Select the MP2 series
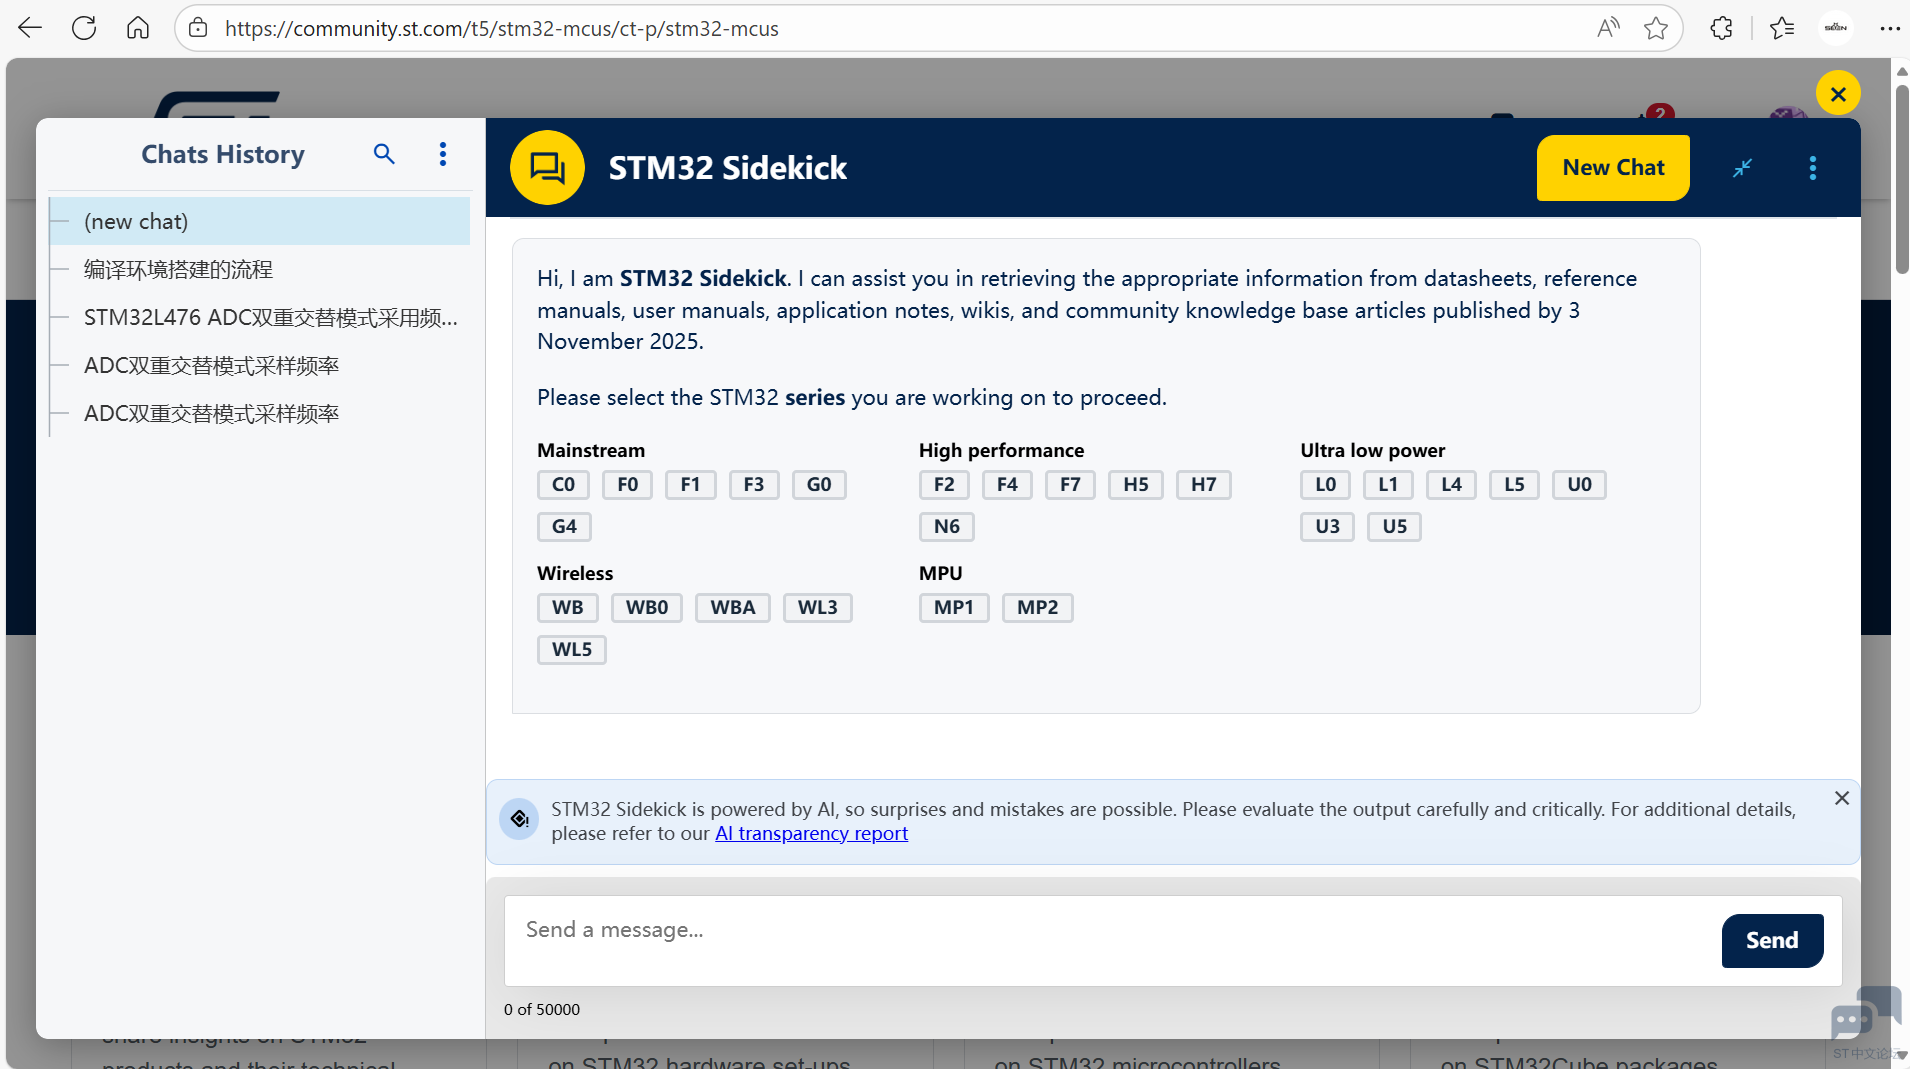 tap(1037, 608)
